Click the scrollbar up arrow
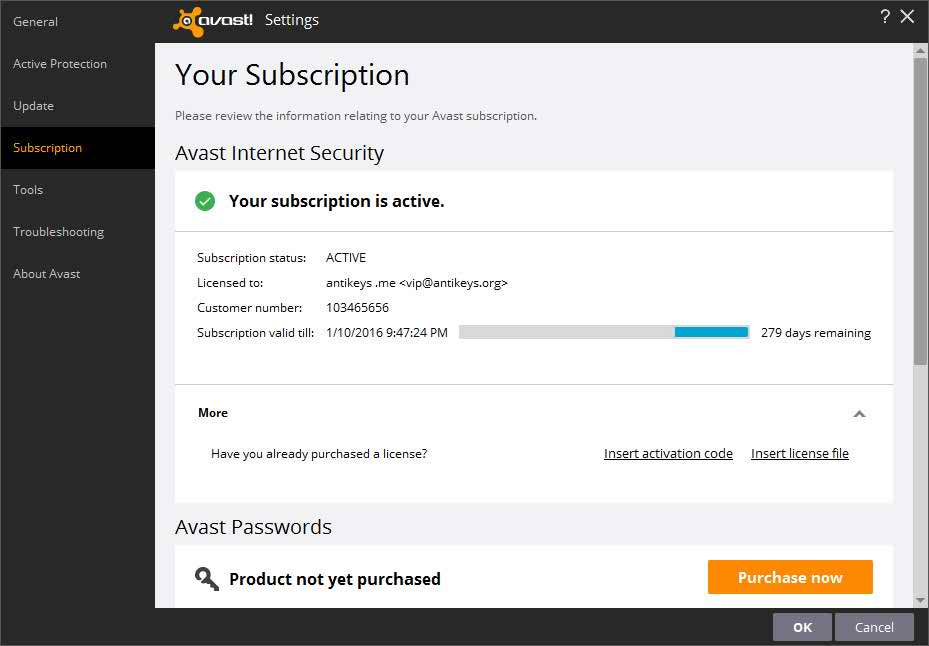 click(x=920, y=51)
